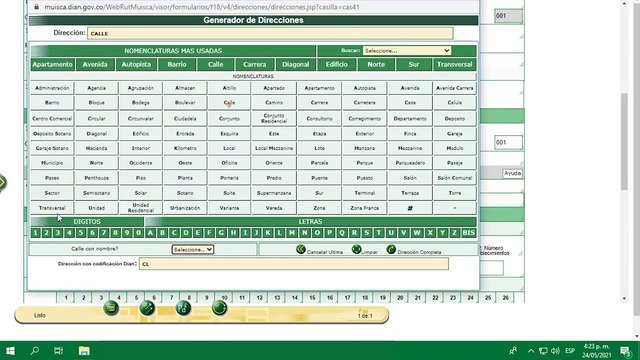The width and height of the screenshot is (640, 360).
Task: Pick the Zona Franca nomenclatura button
Action: pos(364,208)
